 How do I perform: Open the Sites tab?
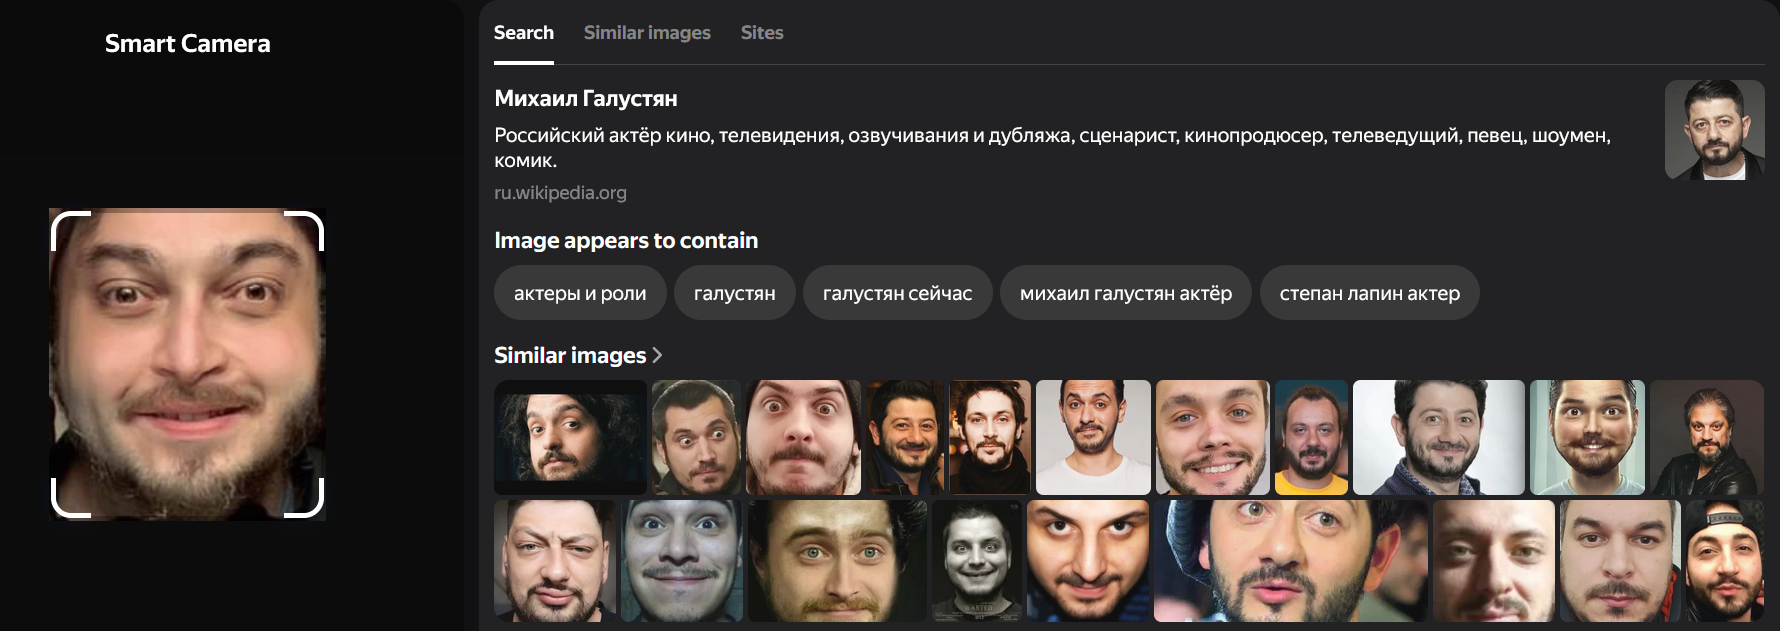pyautogui.click(x=762, y=33)
